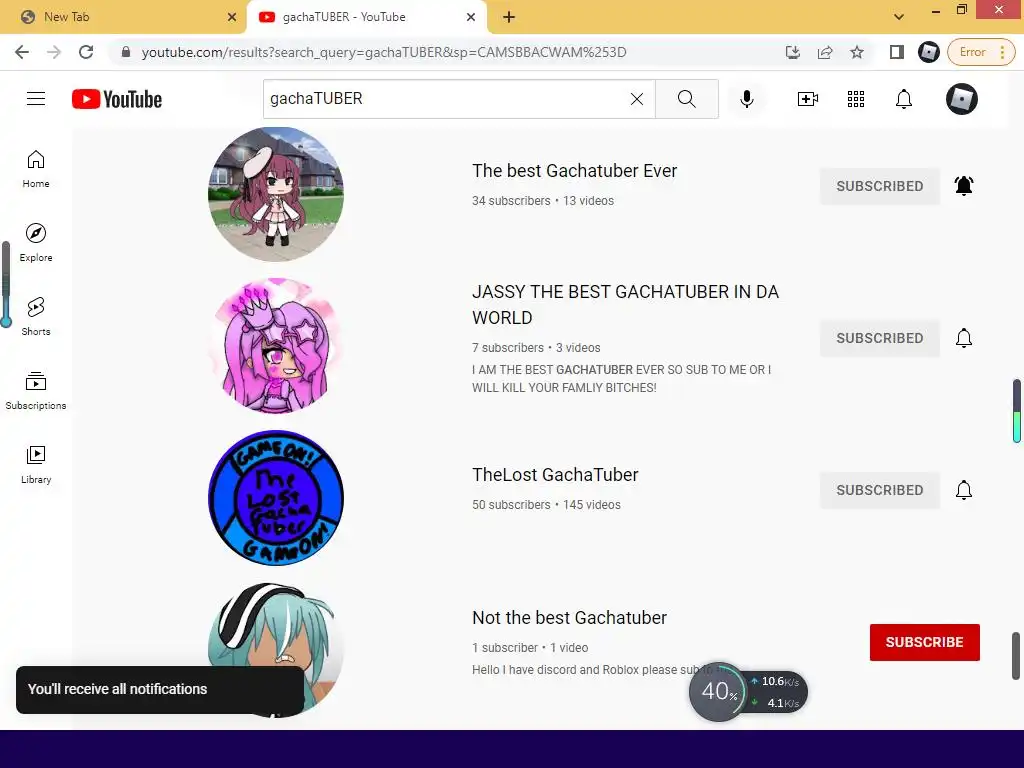
Task: Toggle notifications bell for The best Gachatuber Ever
Action: [963, 186]
